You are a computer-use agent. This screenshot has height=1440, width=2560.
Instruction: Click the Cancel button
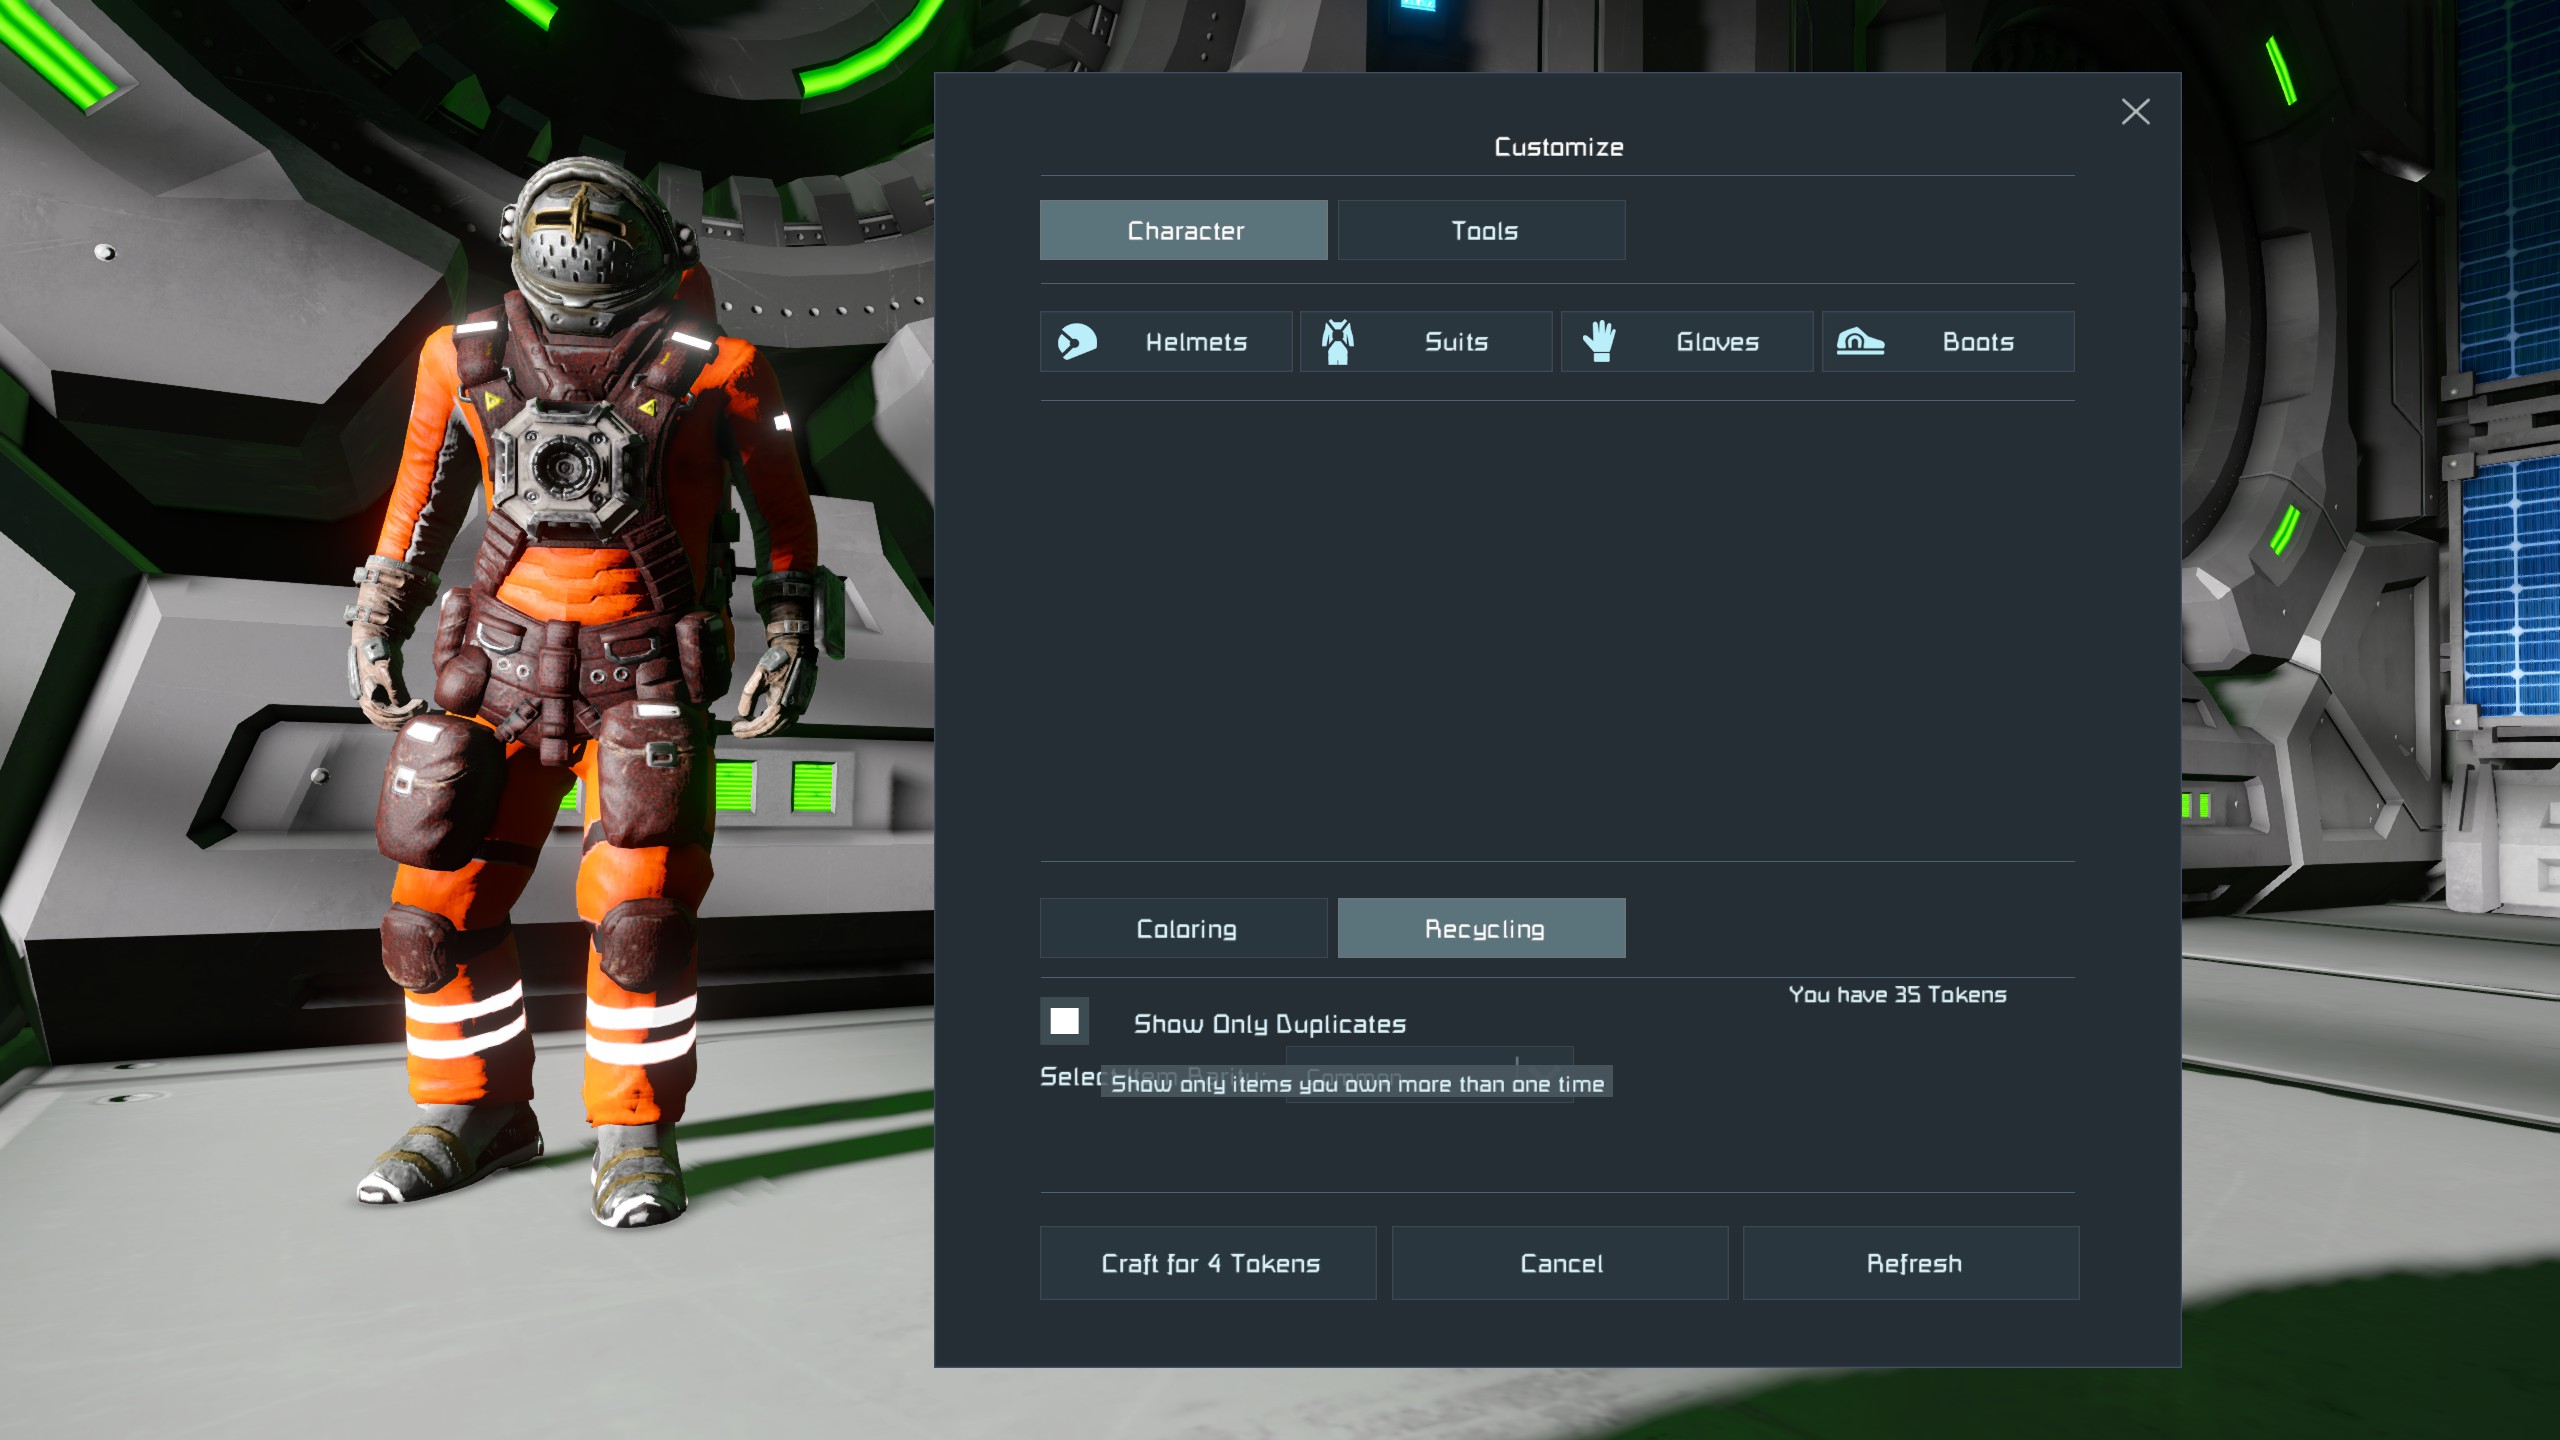point(1560,1263)
